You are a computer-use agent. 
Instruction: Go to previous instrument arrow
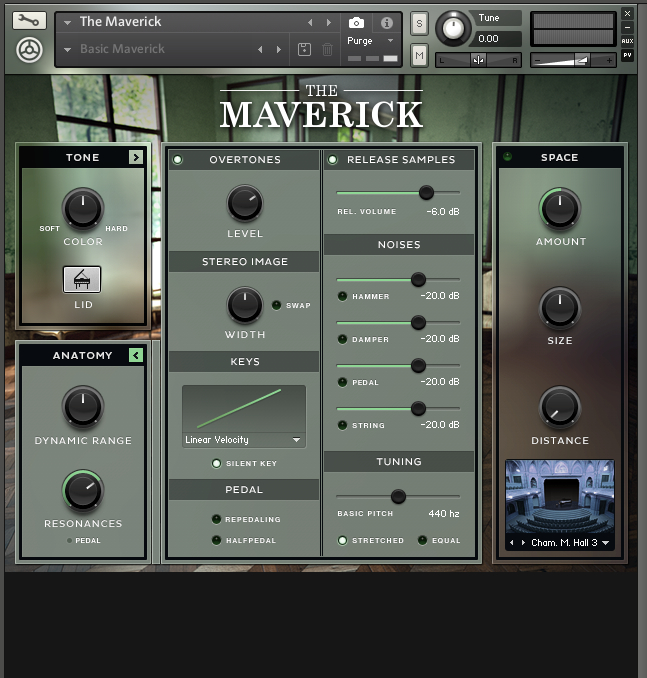pos(310,22)
